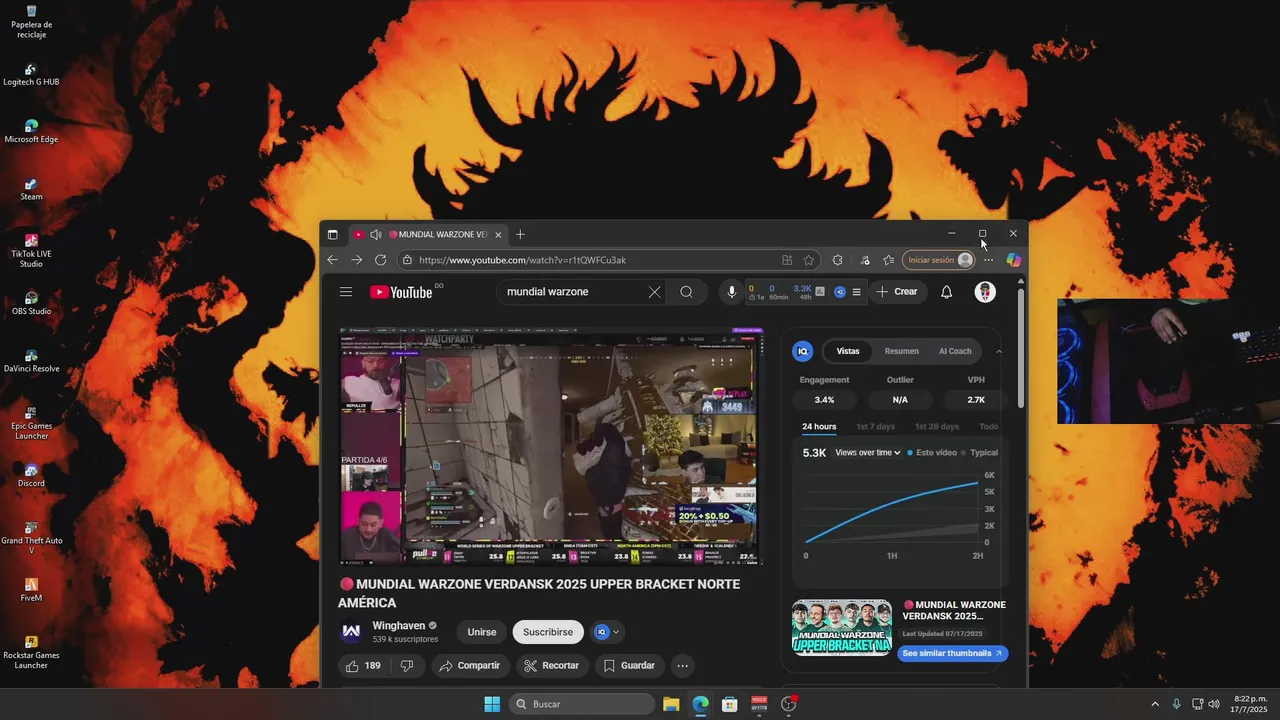Open Windows Start menu

(492, 704)
